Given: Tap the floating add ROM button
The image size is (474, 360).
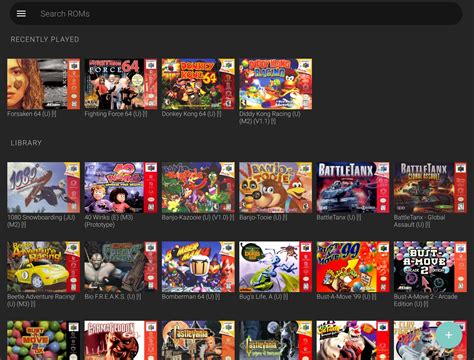Looking at the screenshot, I should click(x=449, y=335).
